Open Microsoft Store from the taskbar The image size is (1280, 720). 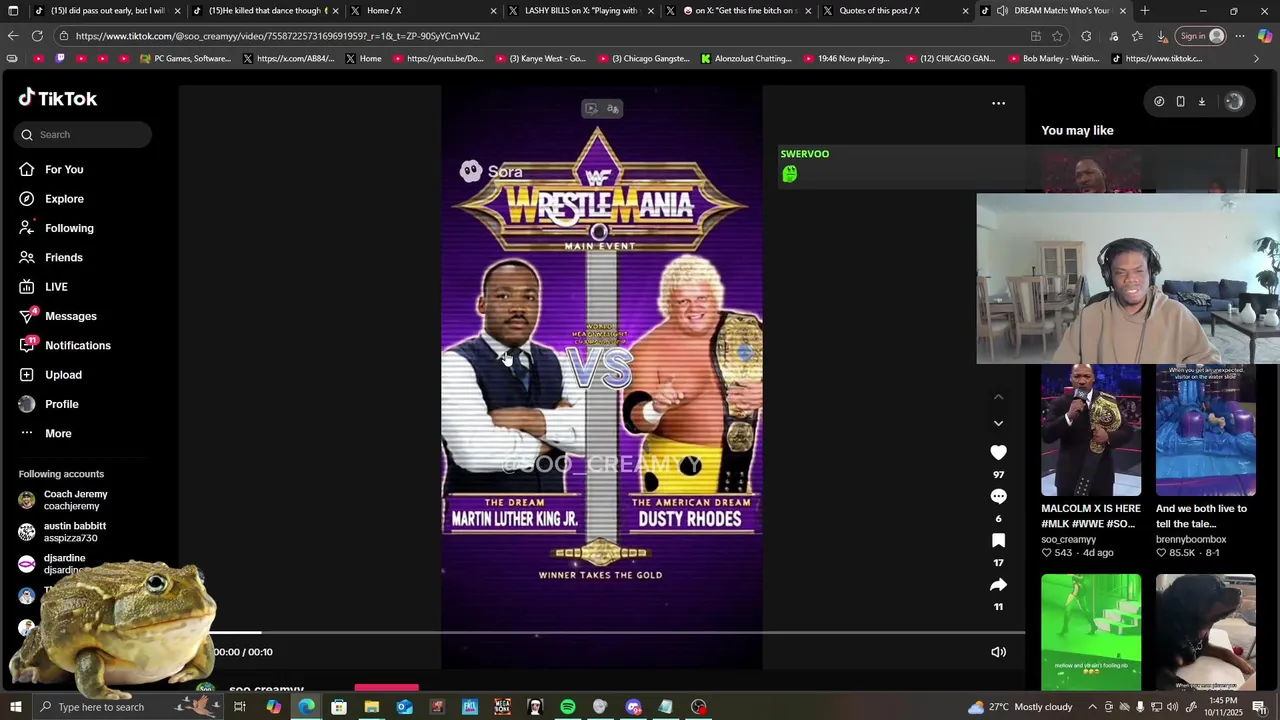(x=339, y=707)
